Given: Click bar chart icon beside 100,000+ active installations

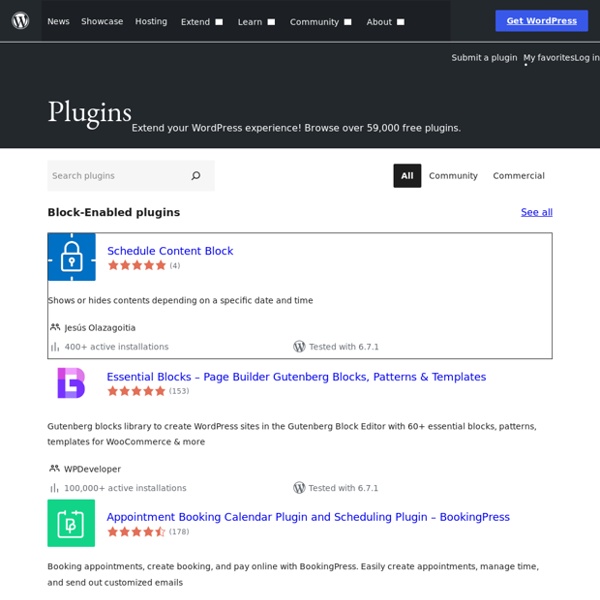Looking at the screenshot, I should (x=54, y=488).
